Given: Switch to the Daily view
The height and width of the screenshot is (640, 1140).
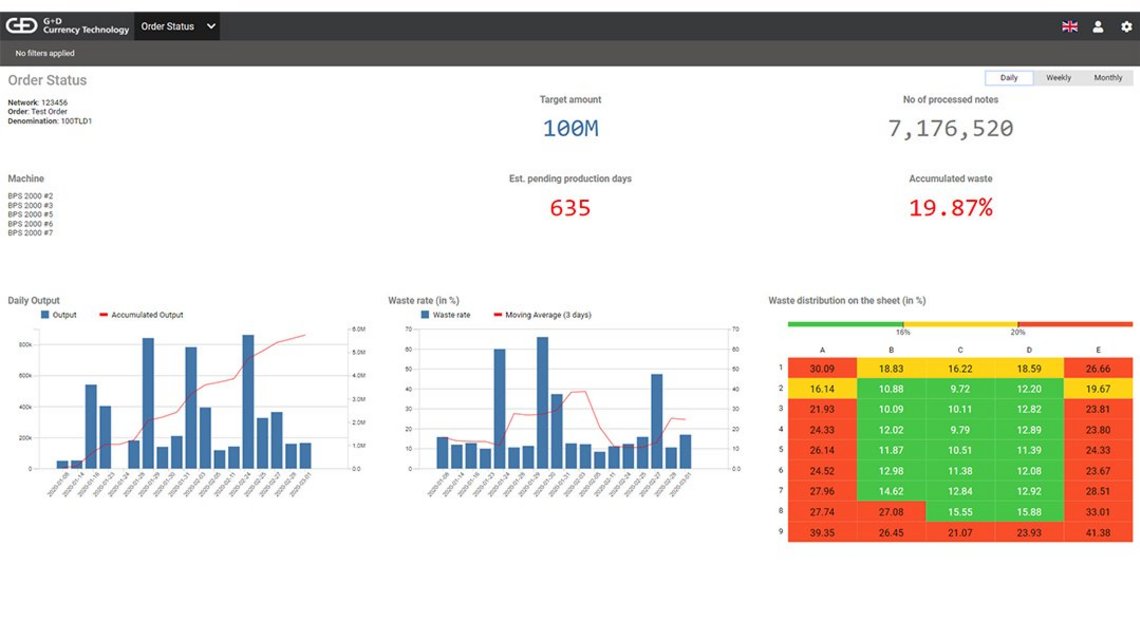Looking at the screenshot, I should [1009, 78].
